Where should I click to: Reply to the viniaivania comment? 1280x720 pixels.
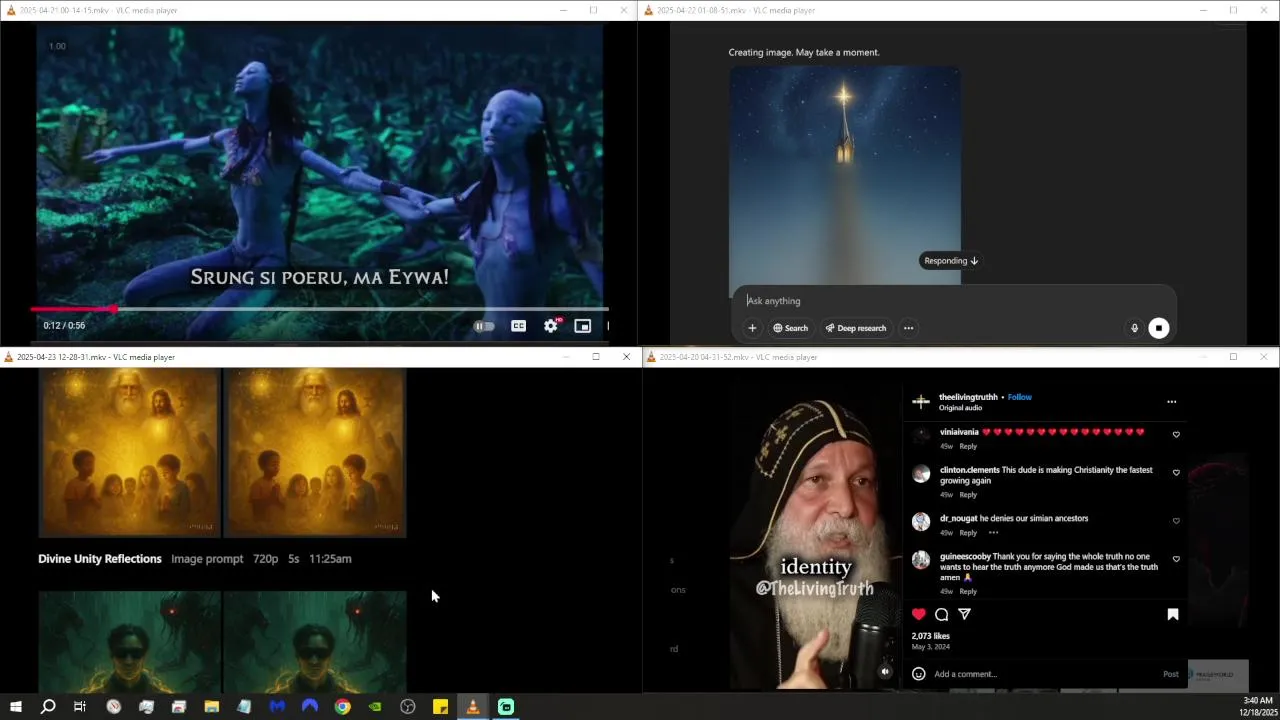click(x=968, y=446)
